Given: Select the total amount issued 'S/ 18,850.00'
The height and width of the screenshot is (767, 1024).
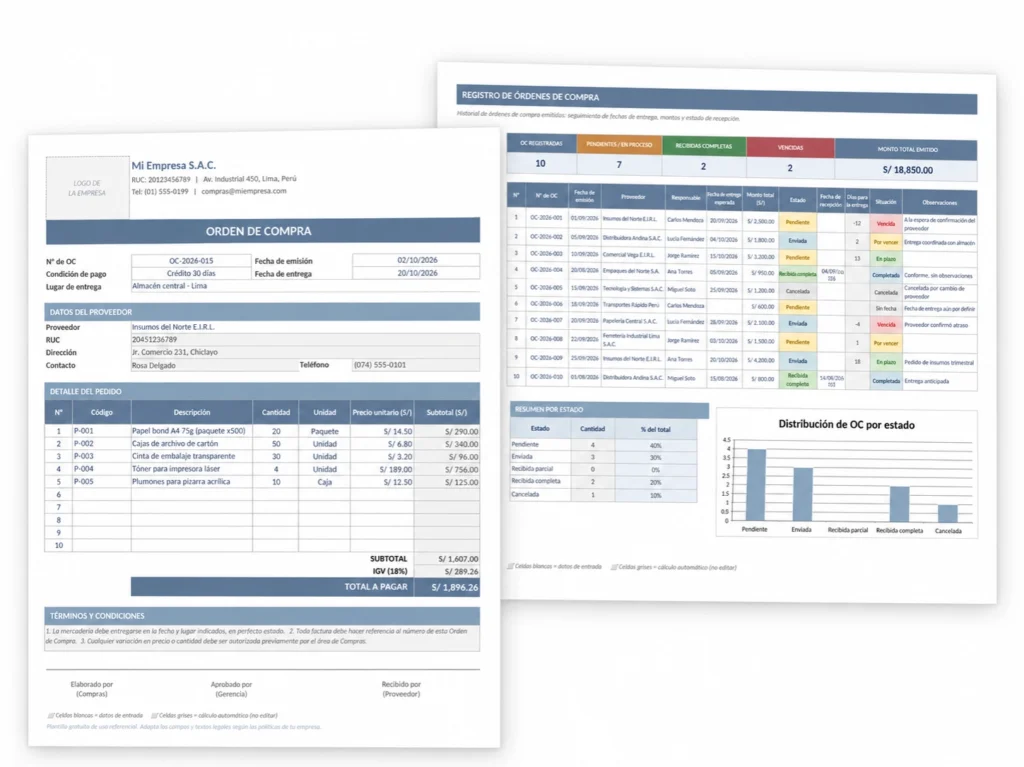Looking at the screenshot, I should point(908,170).
